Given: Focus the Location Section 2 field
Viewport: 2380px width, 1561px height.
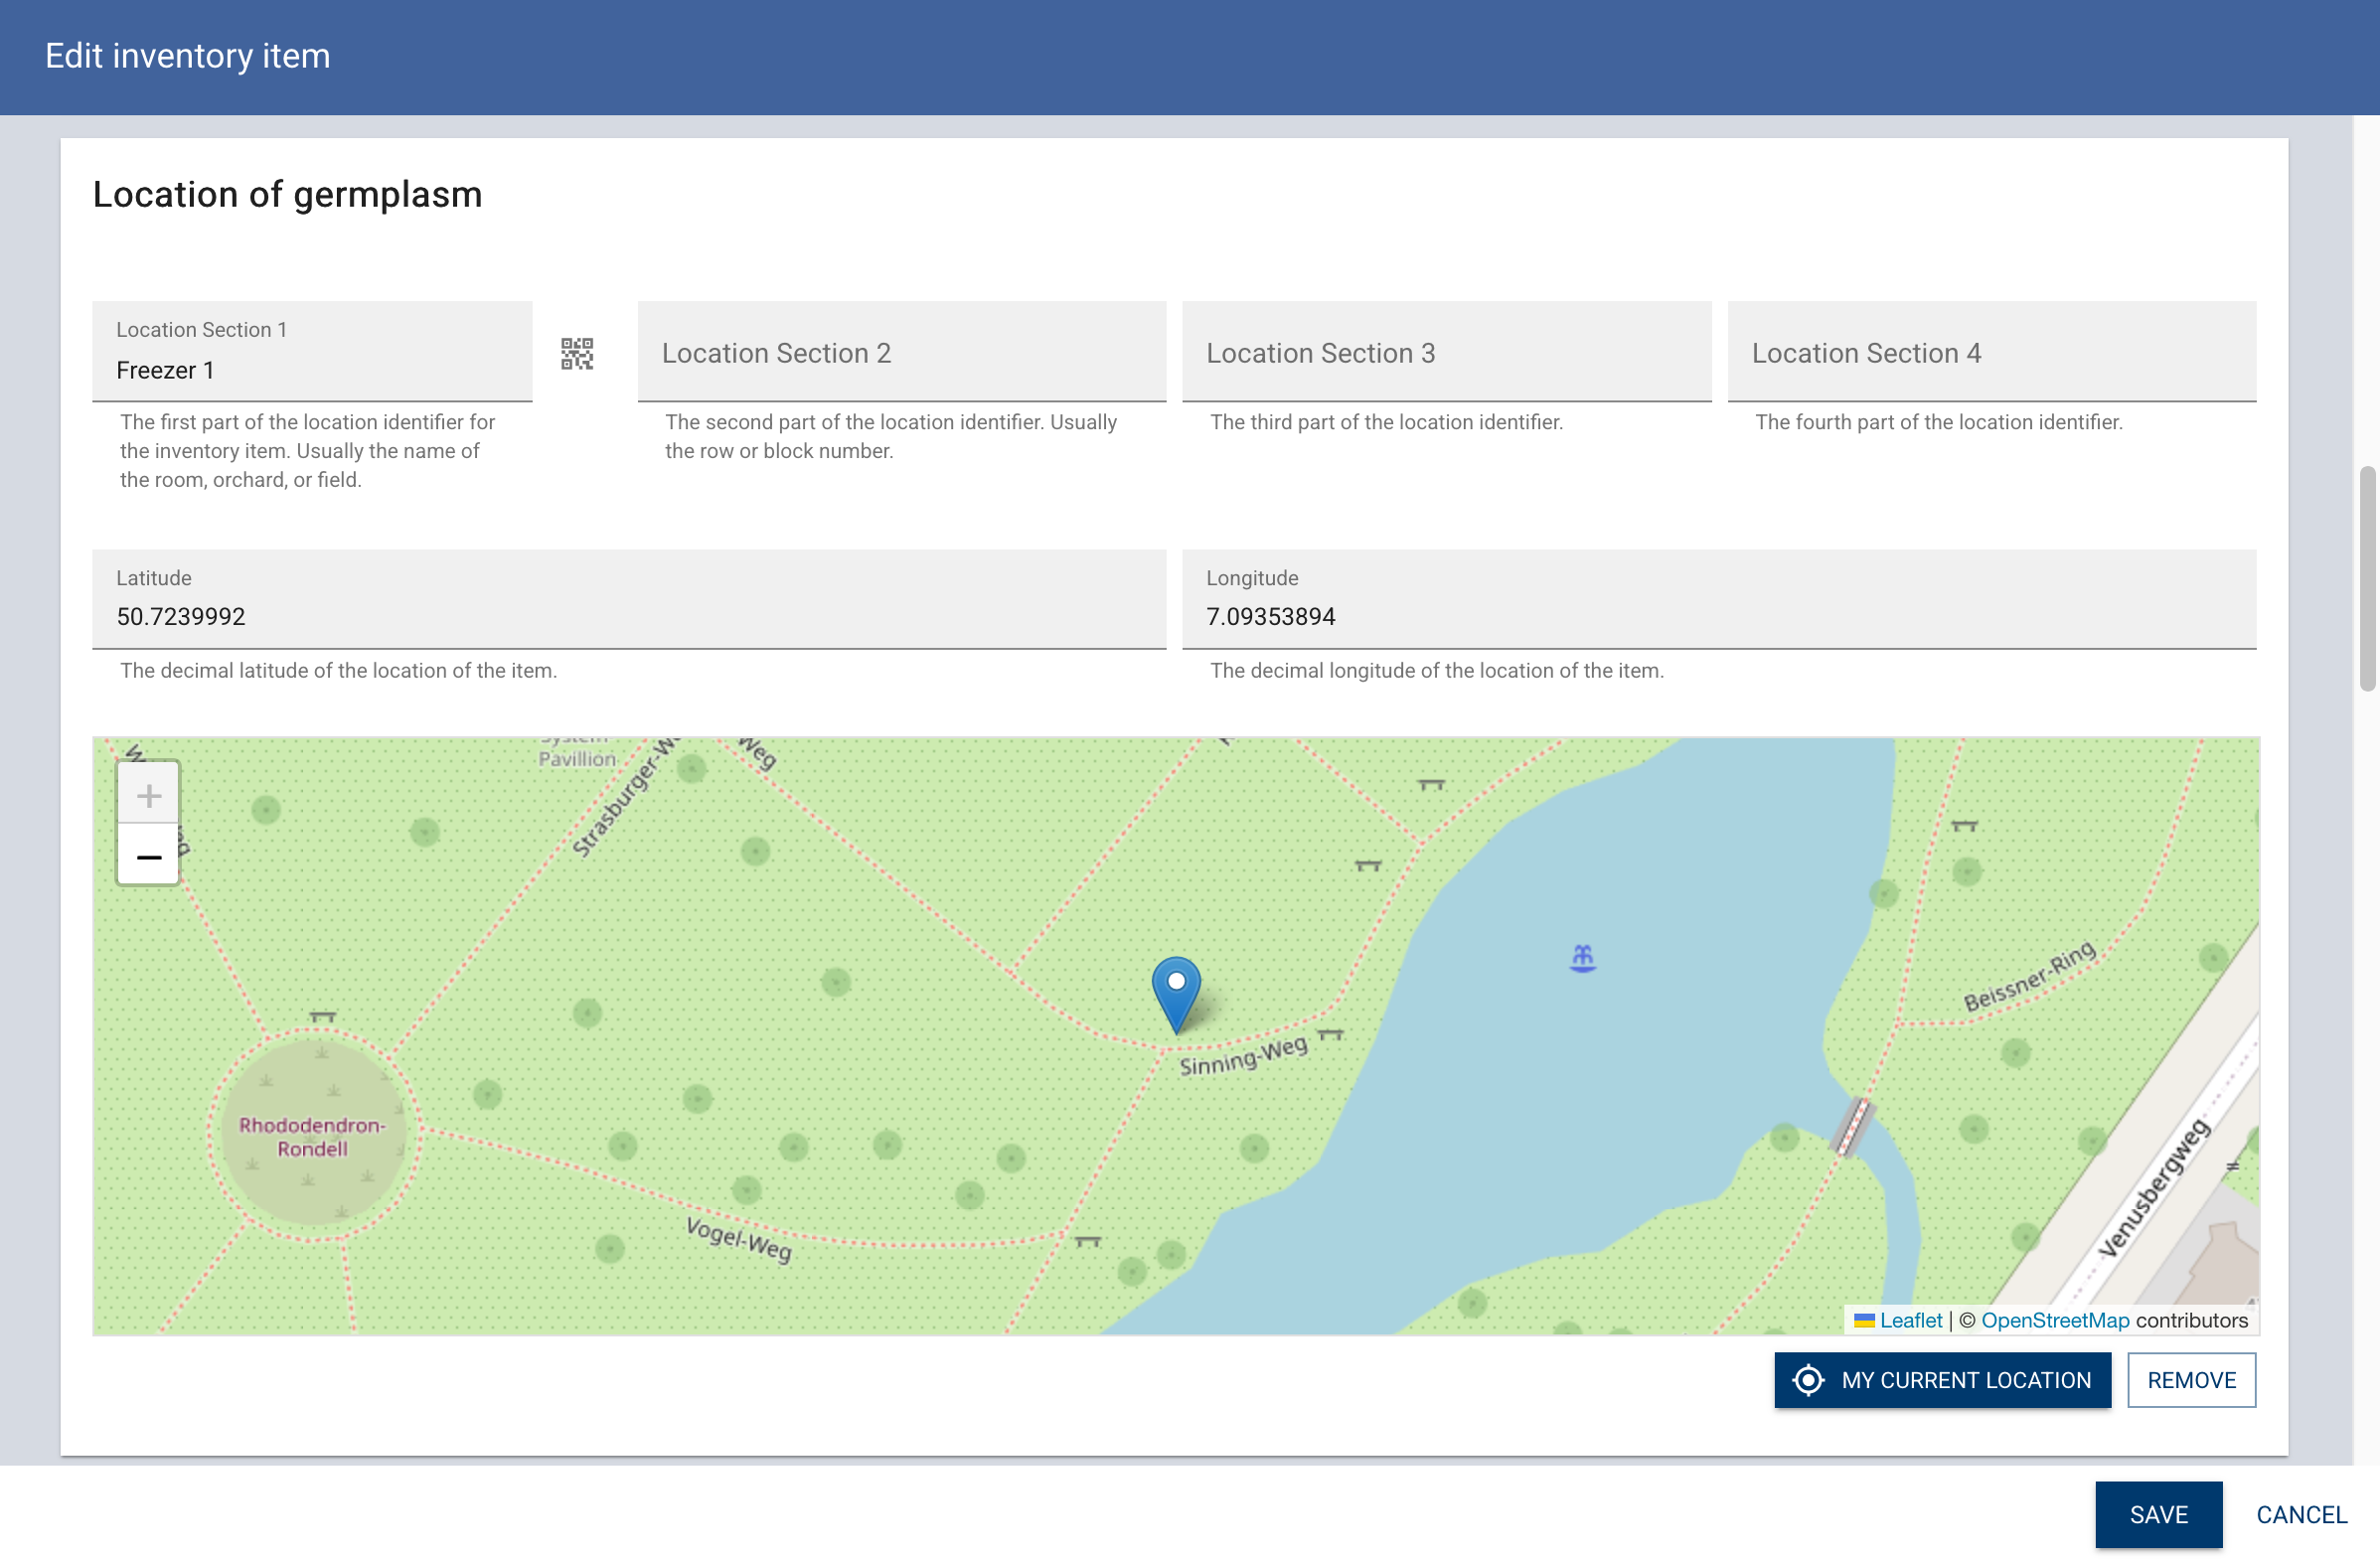Looking at the screenshot, I should [902, 352].
